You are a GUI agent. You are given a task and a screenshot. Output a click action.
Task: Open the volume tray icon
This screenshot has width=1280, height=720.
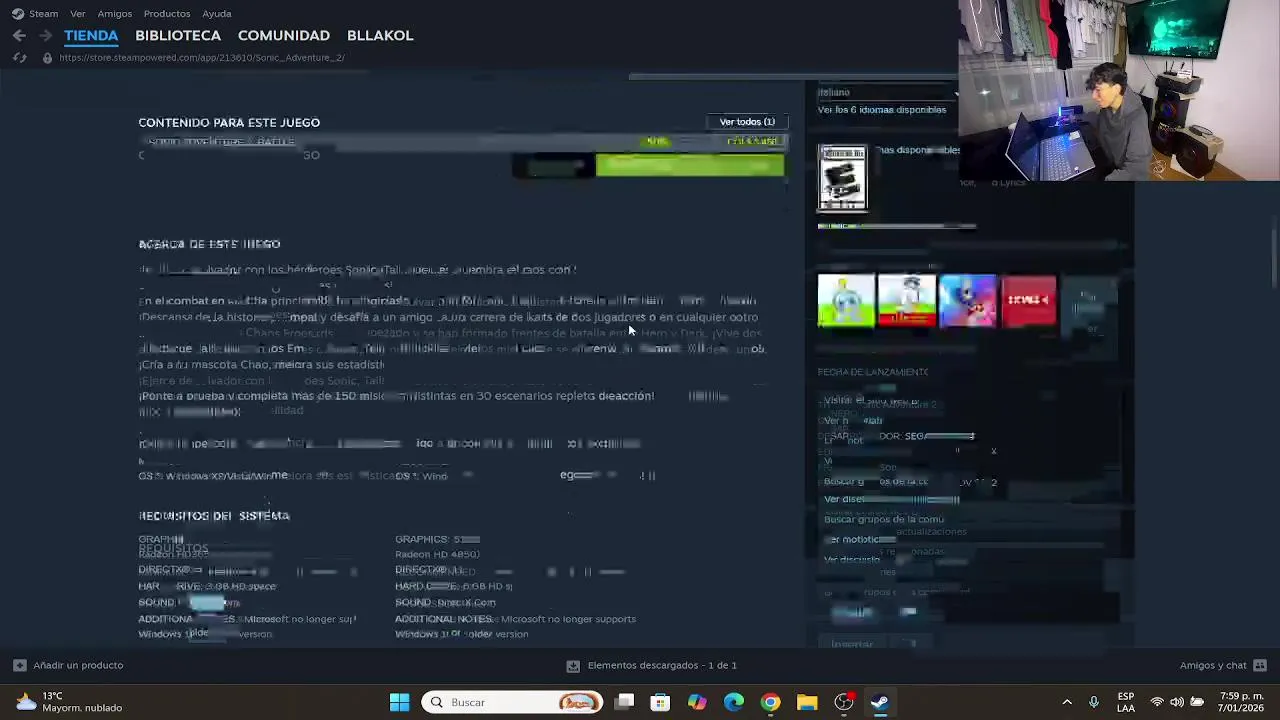click(x=1177, y=702)
